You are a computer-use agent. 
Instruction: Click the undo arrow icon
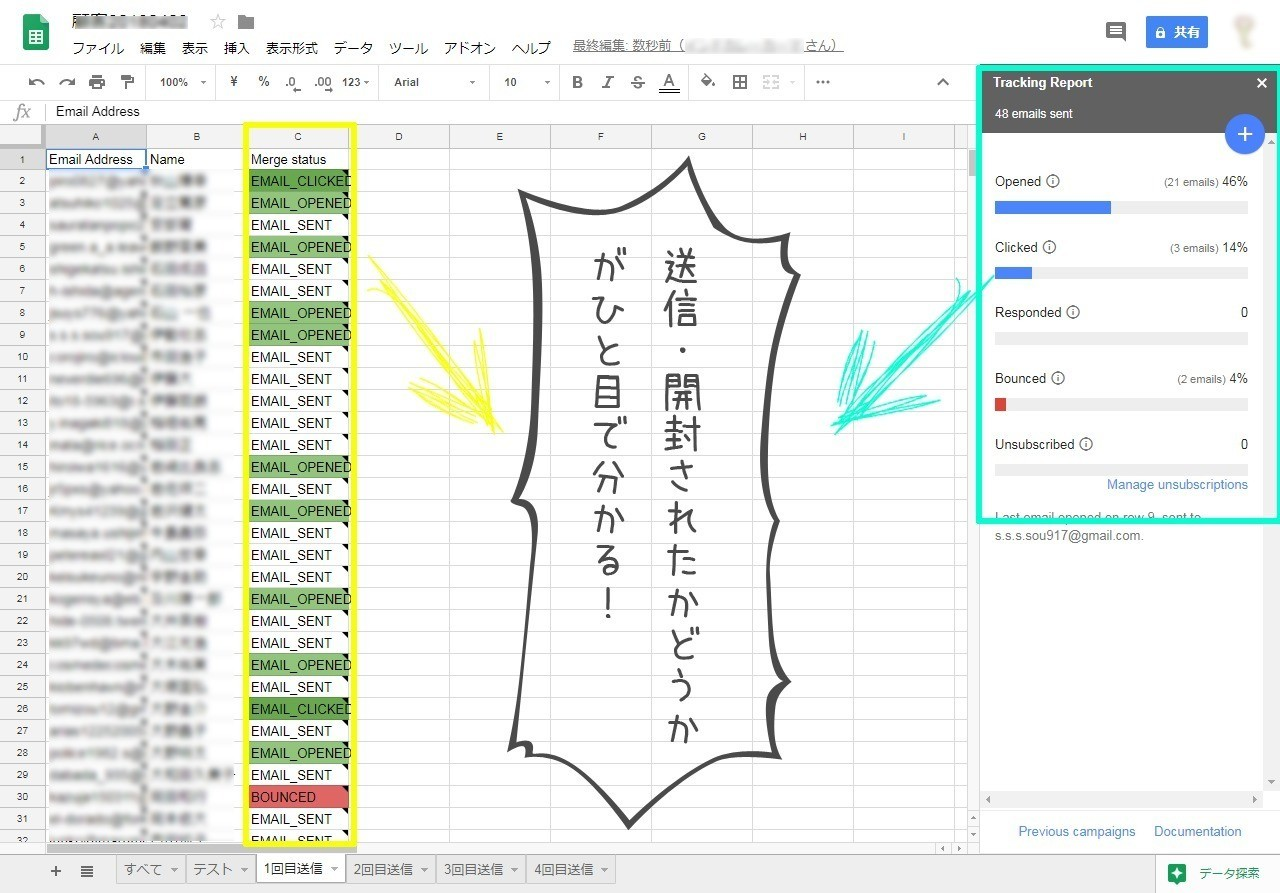tap(37, 82)
